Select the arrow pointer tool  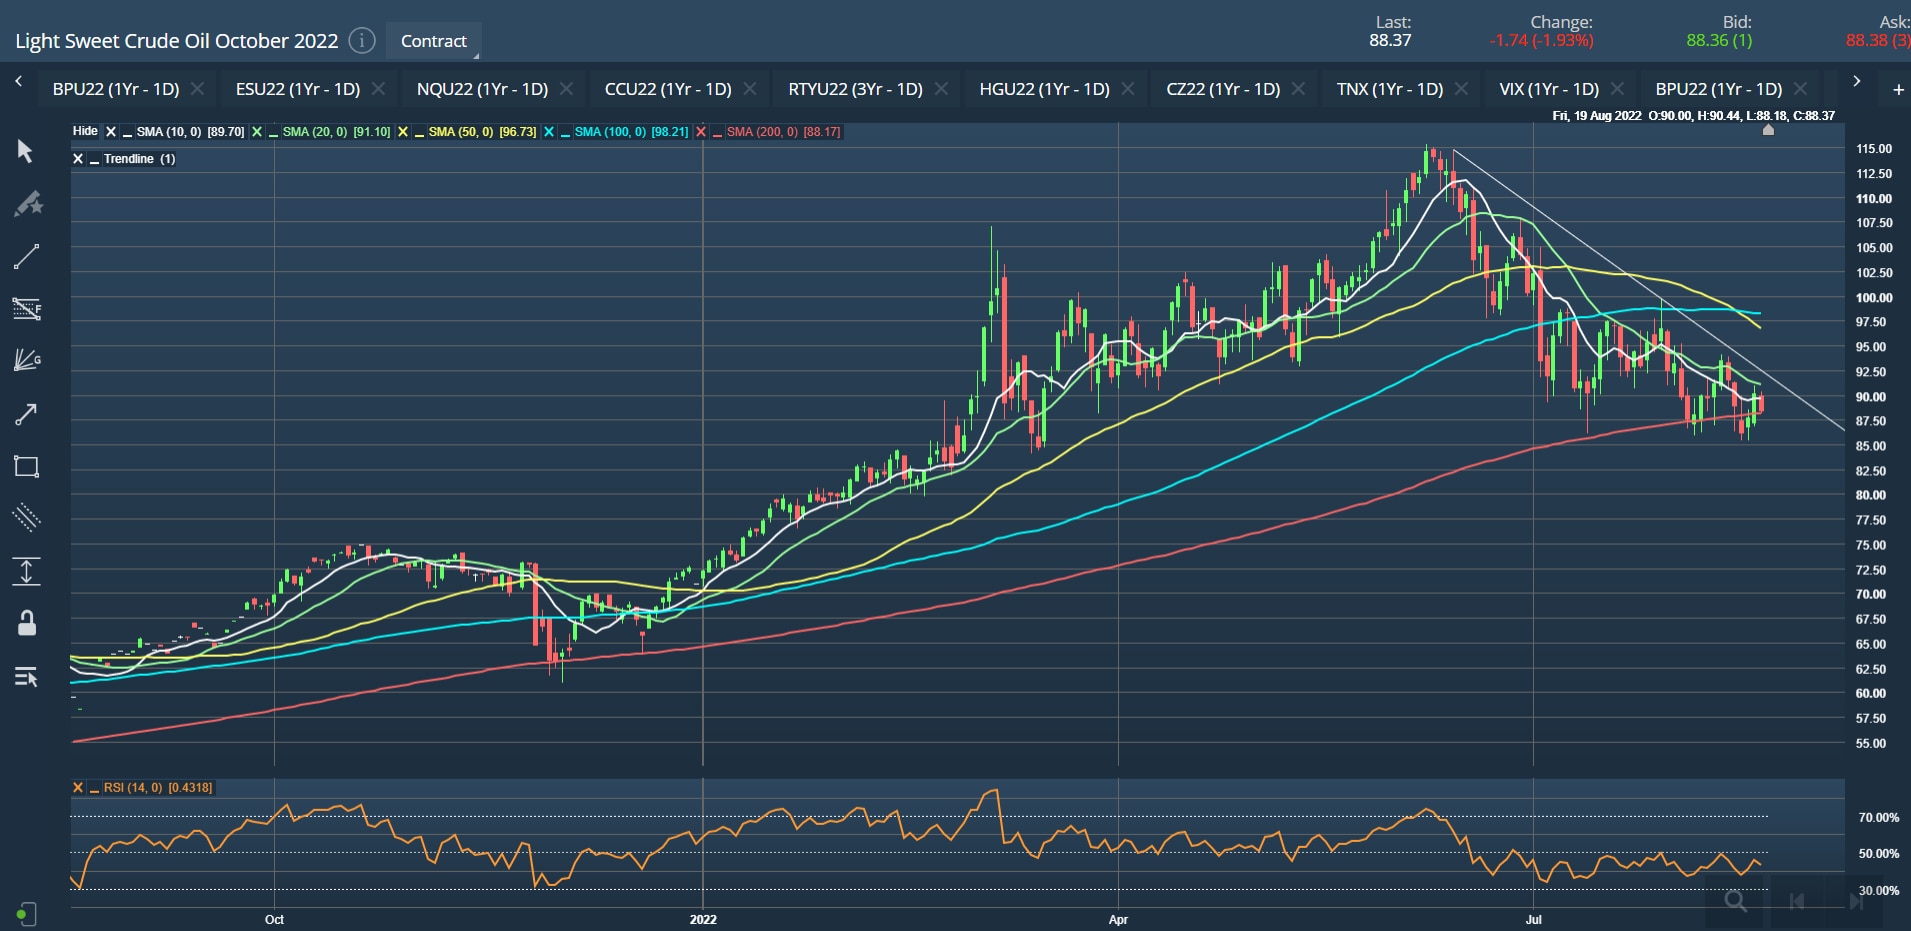click(x=26, y=151)
